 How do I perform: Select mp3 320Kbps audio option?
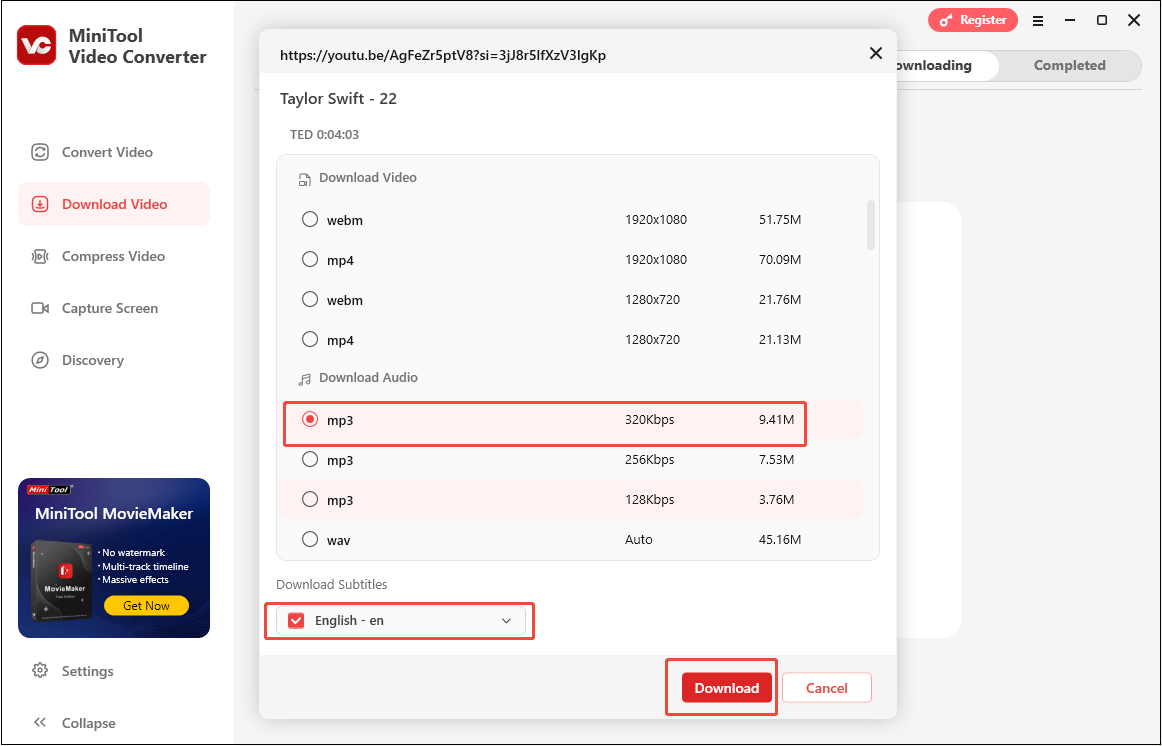310,419
